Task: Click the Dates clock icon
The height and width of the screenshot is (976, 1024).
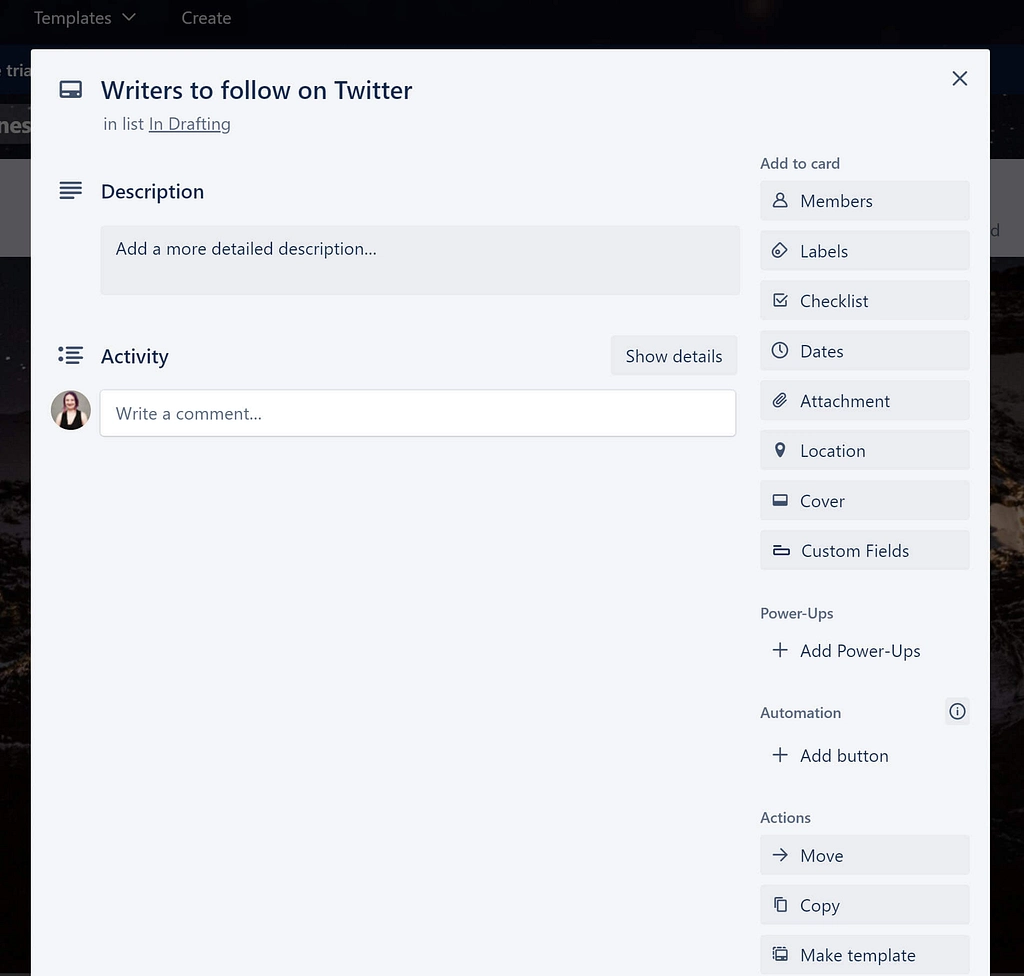Action: (x=780, y=350)
